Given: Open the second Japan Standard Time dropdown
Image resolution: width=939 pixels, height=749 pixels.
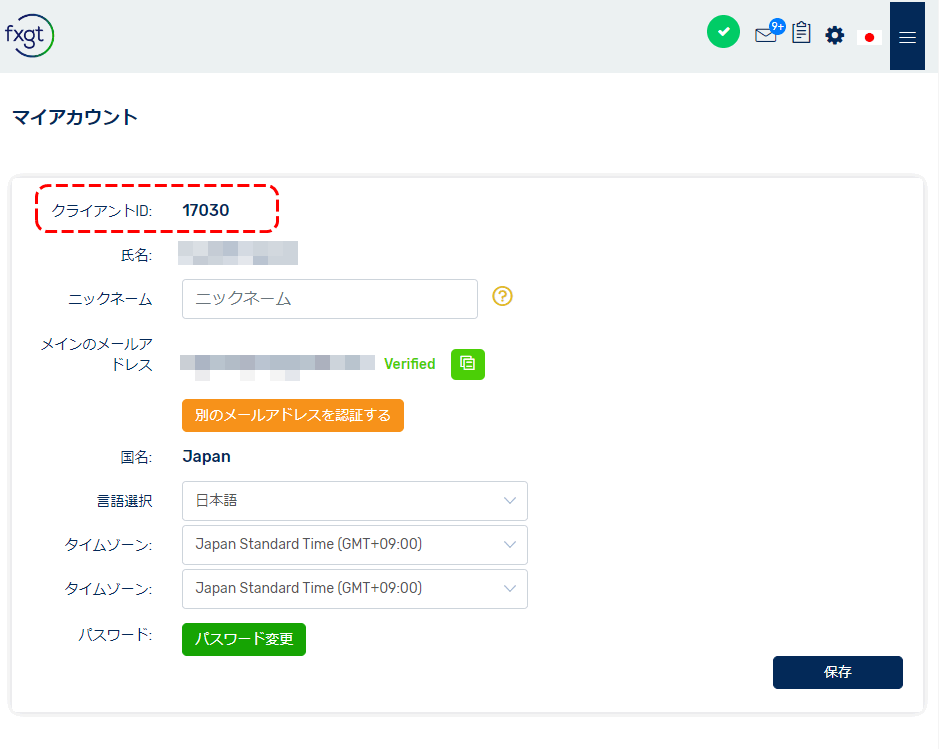Looking at the screenshot, I should [355, 589].
